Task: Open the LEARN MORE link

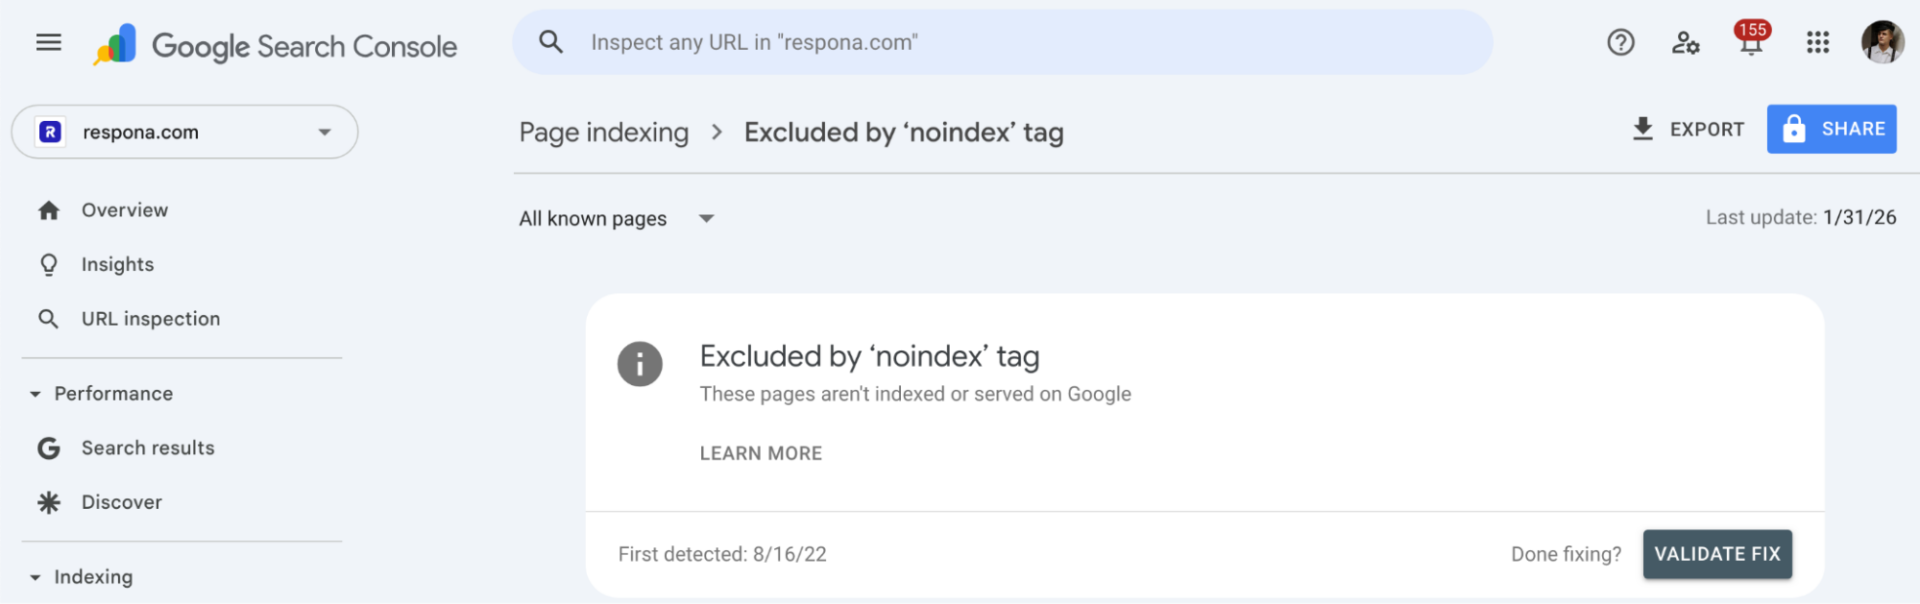Action: (x=760, y=452)
